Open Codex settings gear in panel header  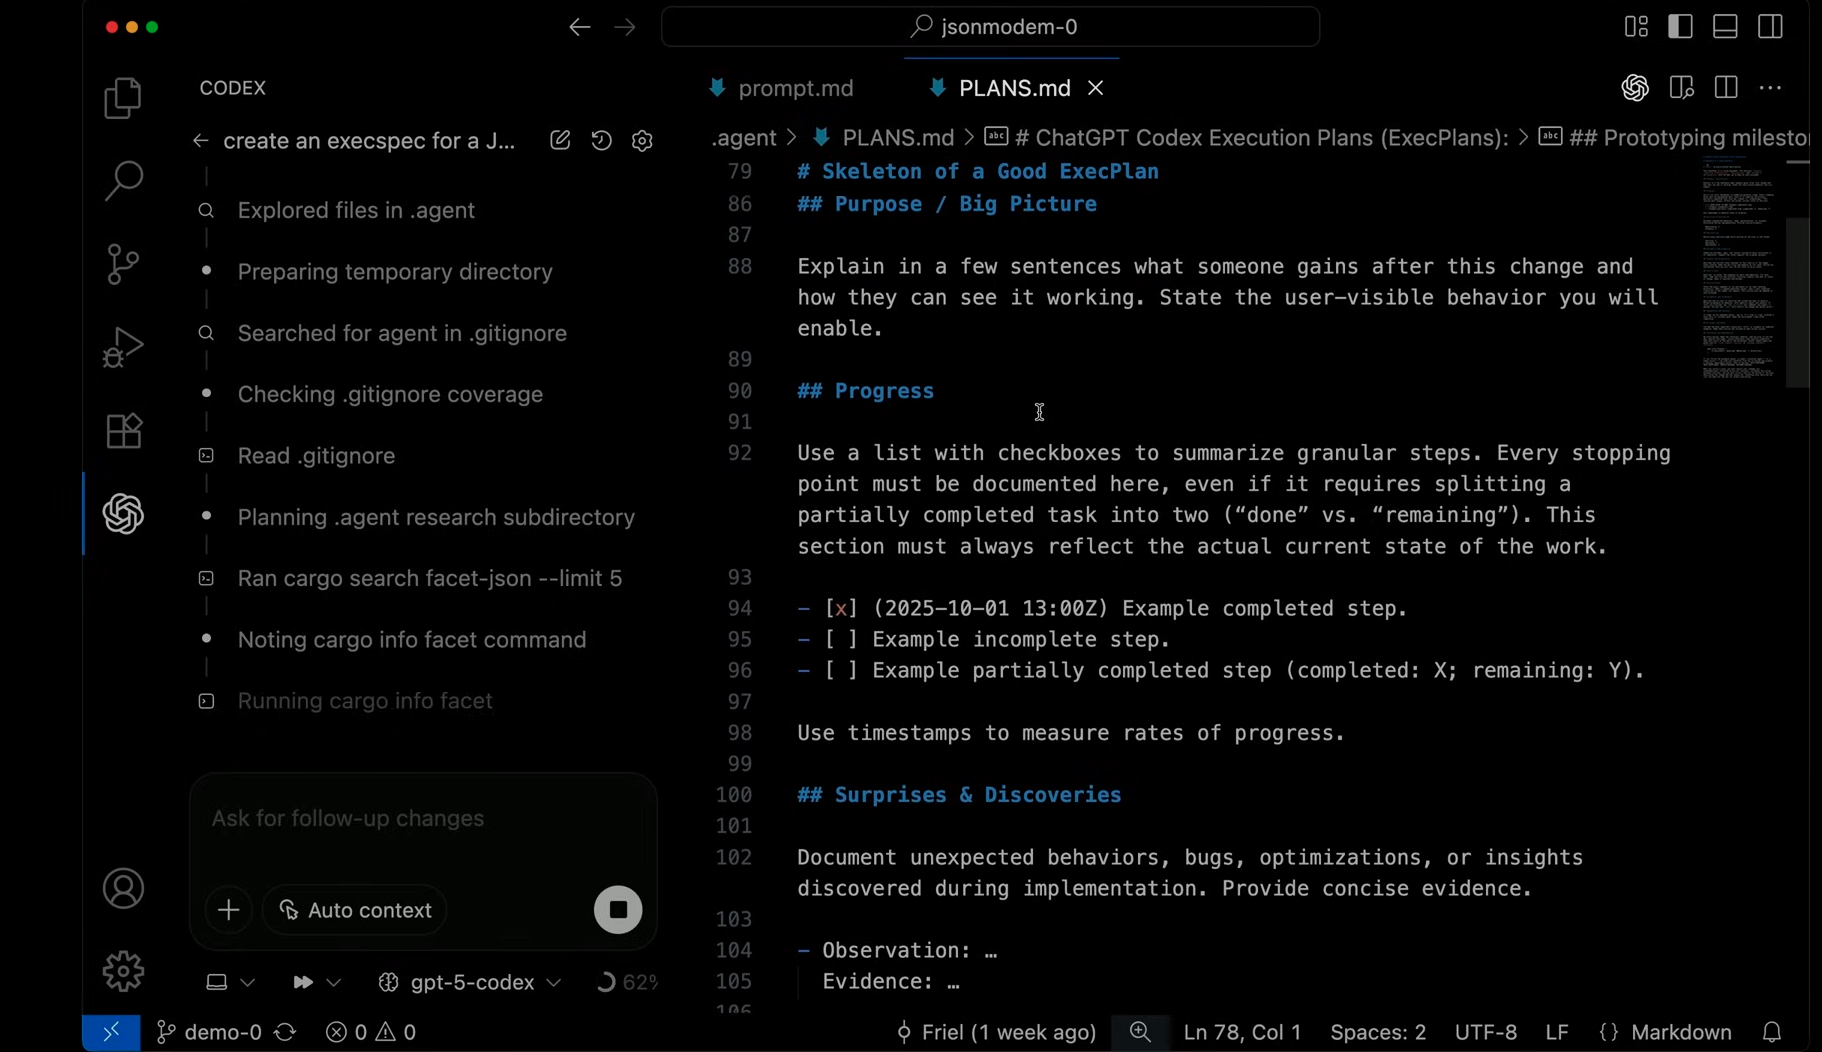point(643,141)
